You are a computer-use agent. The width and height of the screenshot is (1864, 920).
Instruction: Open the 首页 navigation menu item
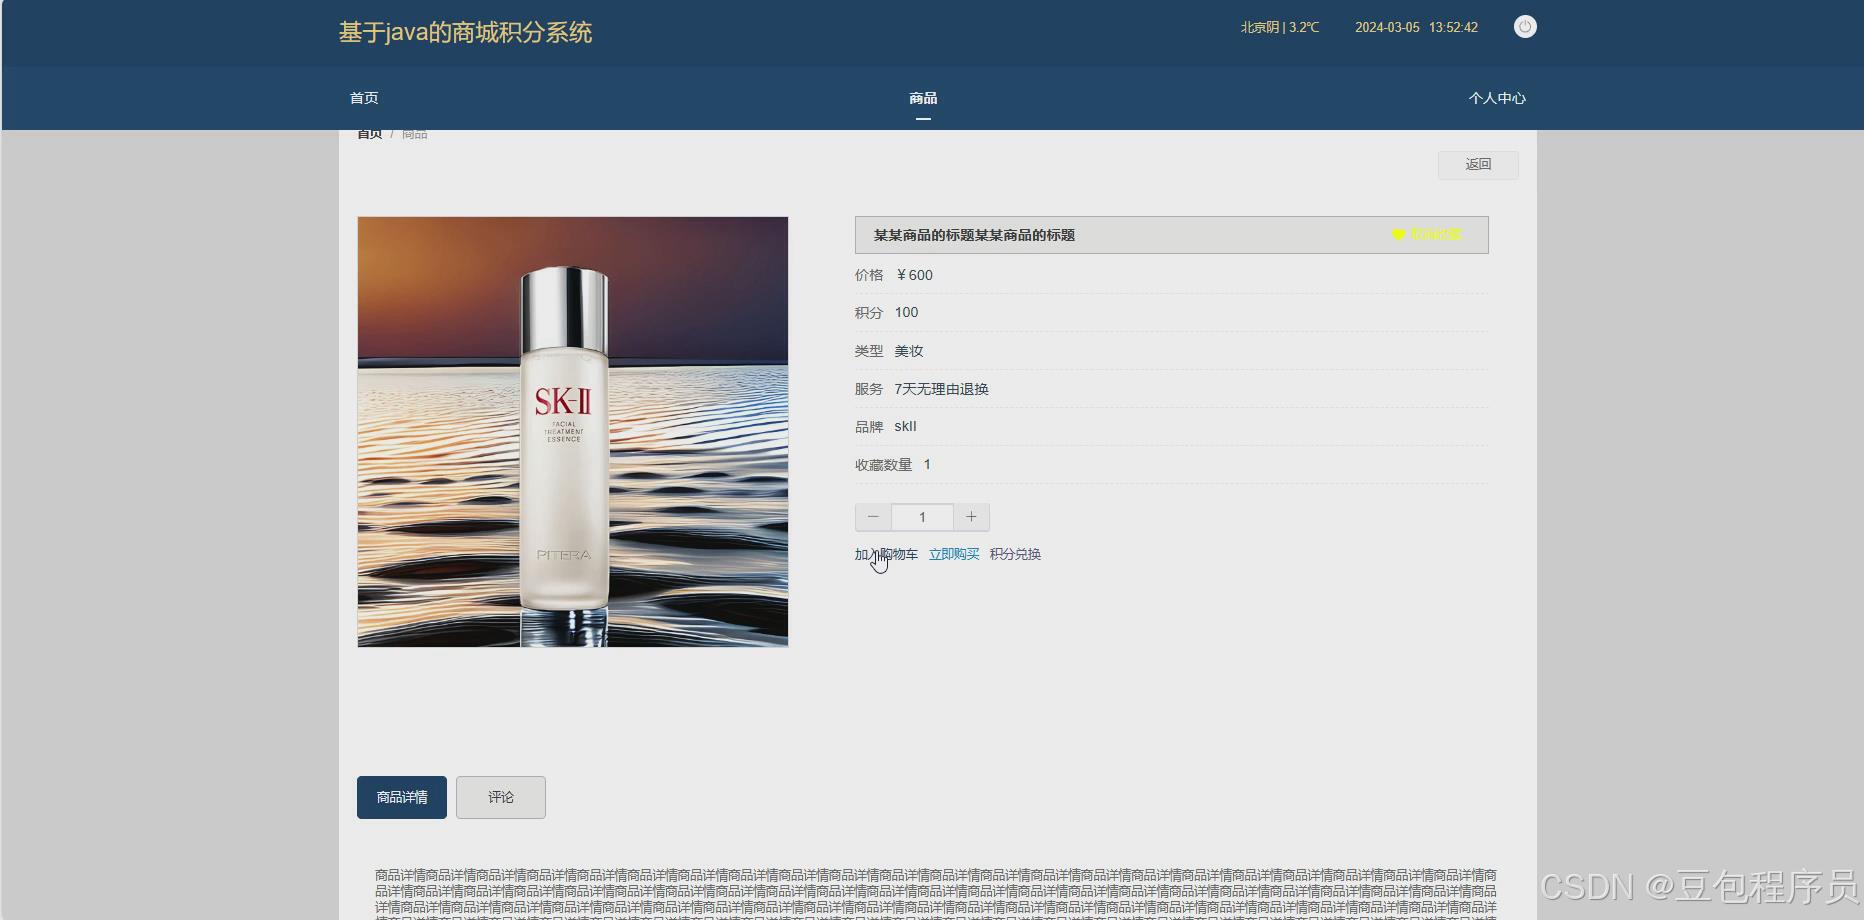pyautogui.click(x=364, y=98)
